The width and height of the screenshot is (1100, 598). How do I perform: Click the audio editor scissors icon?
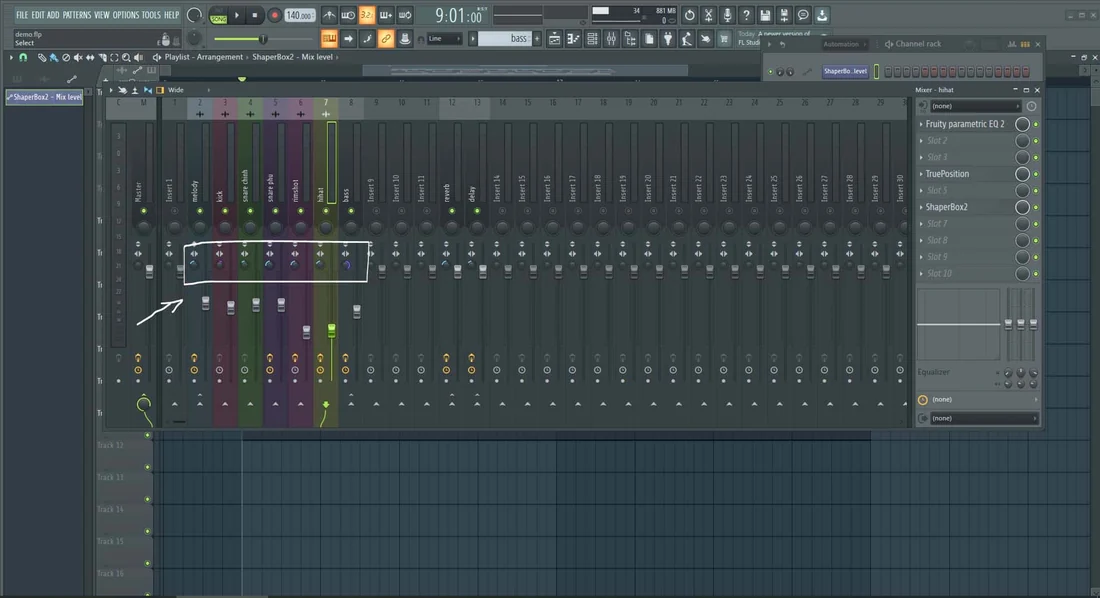709,15
